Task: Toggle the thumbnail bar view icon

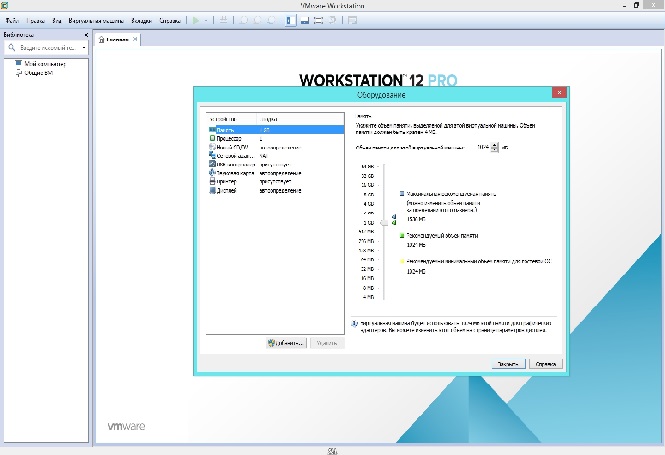Action: pyautogui.click(x=305, y=20)
